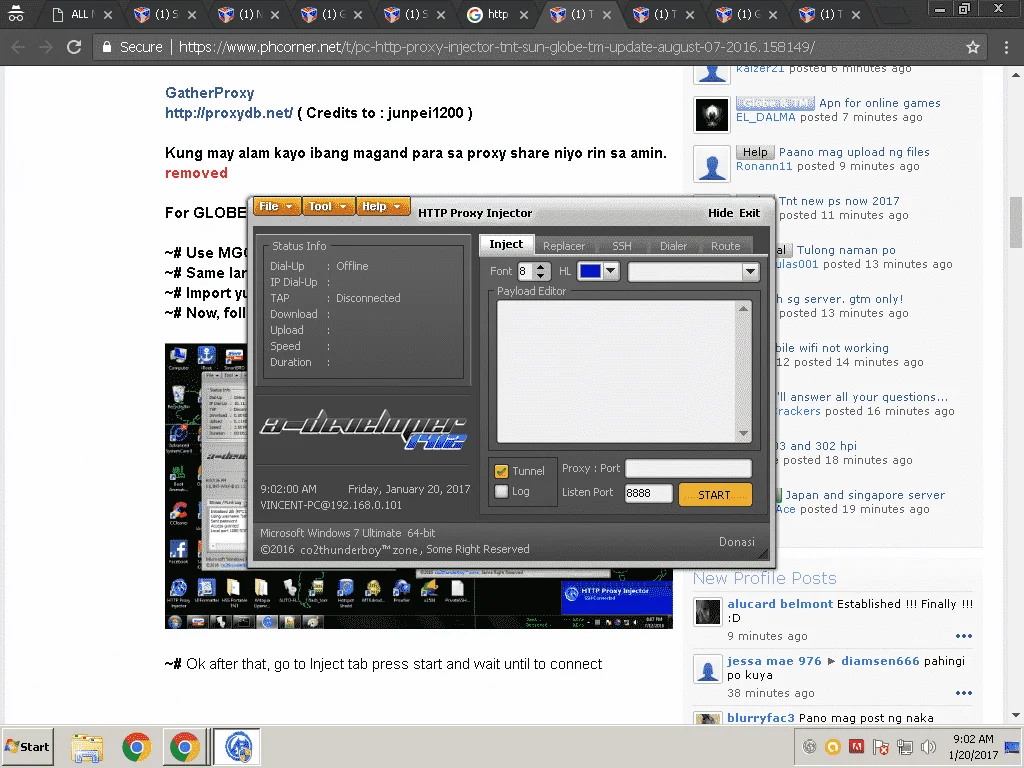
Task: Click the red Adobe tray icon
Action: (x=856, y=746)
